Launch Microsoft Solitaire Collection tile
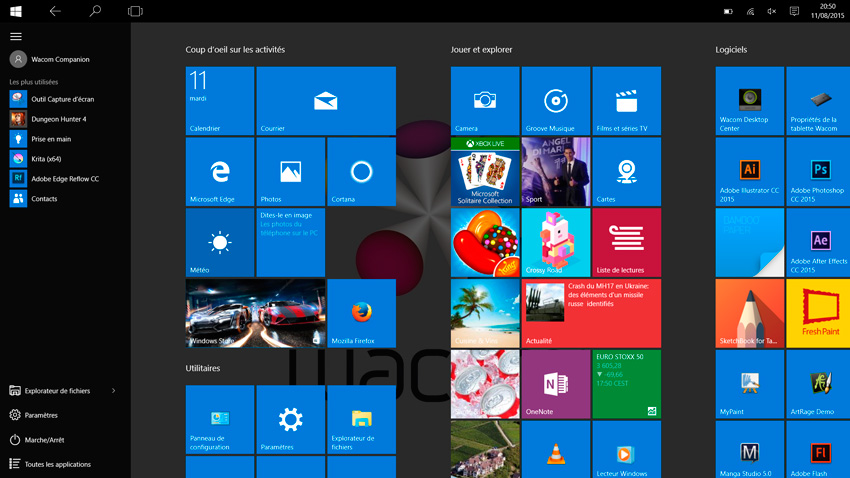The height and width of the screenshot is (478, 850). click(485, 172)
